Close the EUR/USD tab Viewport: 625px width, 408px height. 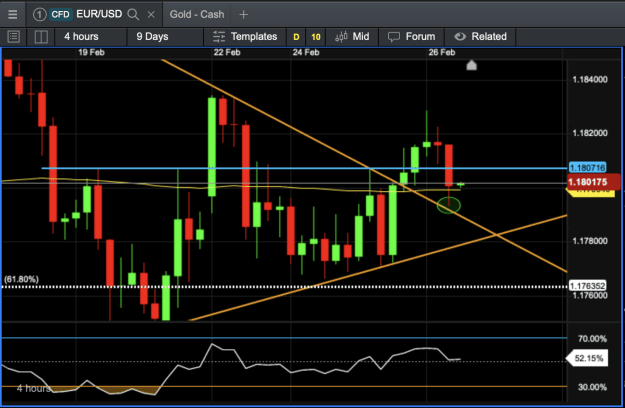(x=151, y=15)
